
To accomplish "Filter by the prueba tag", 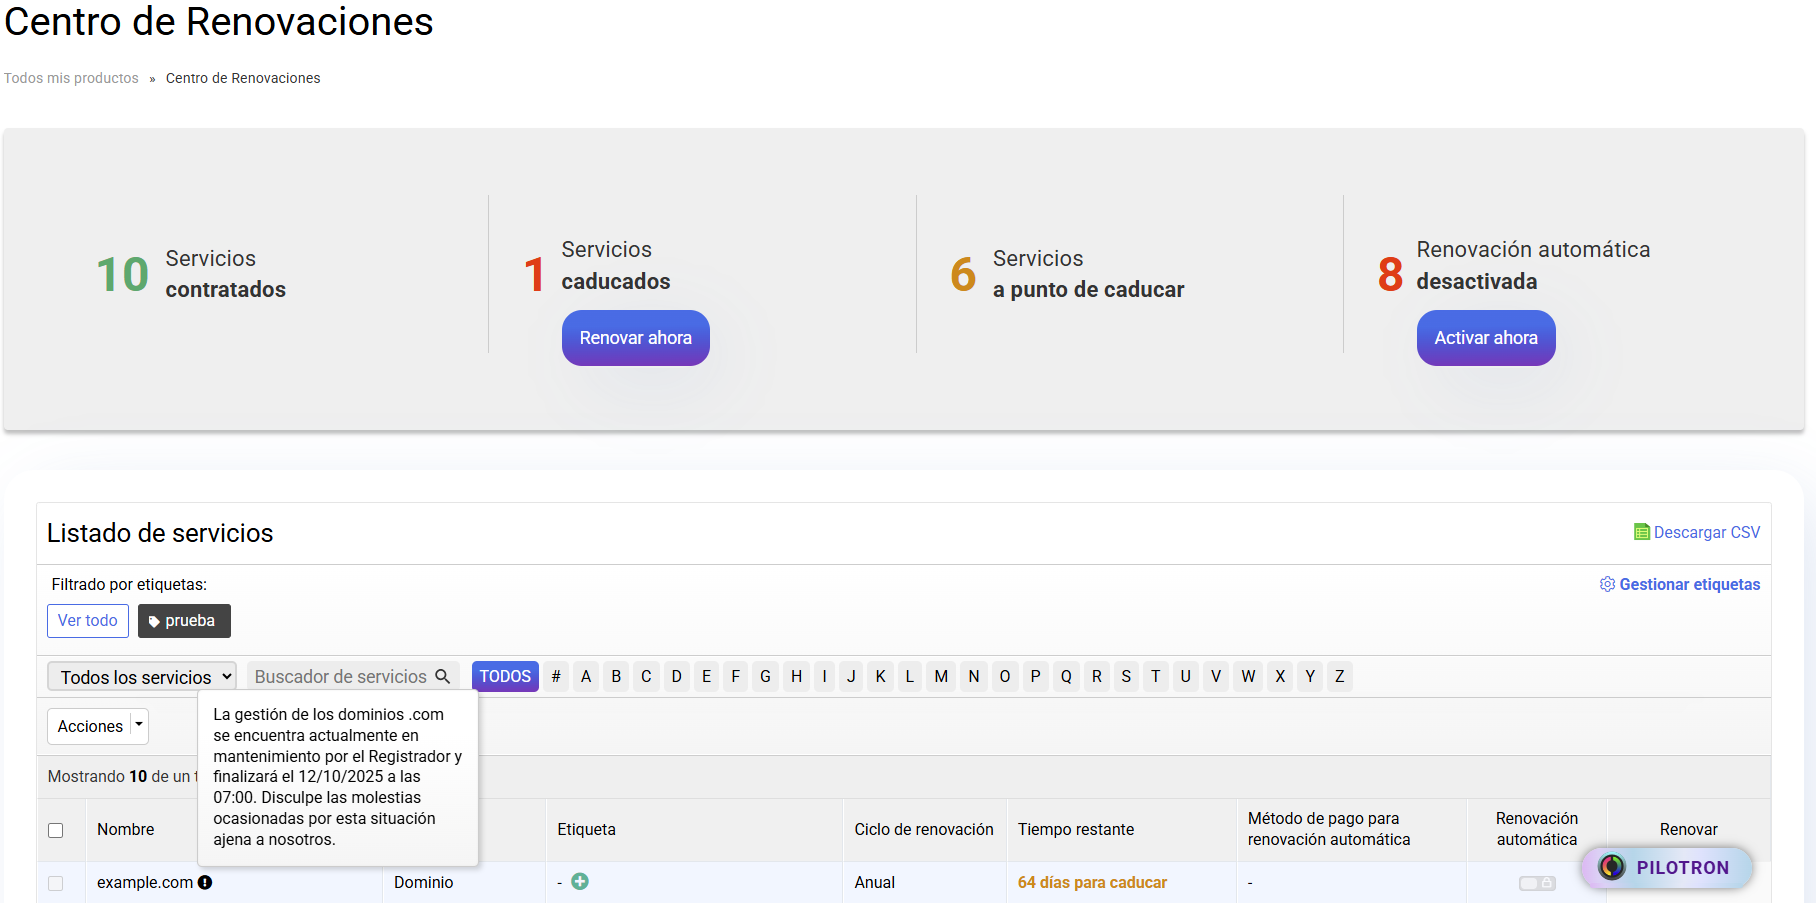I will click(x=184, y=621).
